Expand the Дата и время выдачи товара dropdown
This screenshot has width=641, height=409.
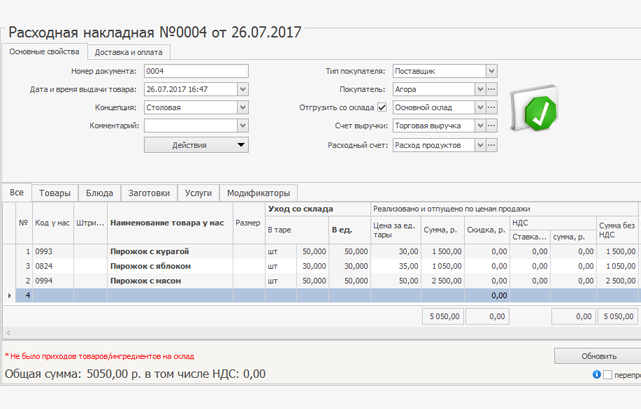243,89
